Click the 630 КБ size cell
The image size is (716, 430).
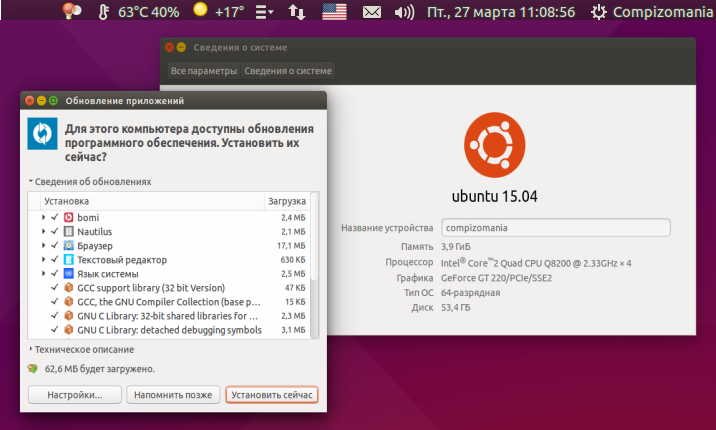pyautogui.click(x=293, y=260)
